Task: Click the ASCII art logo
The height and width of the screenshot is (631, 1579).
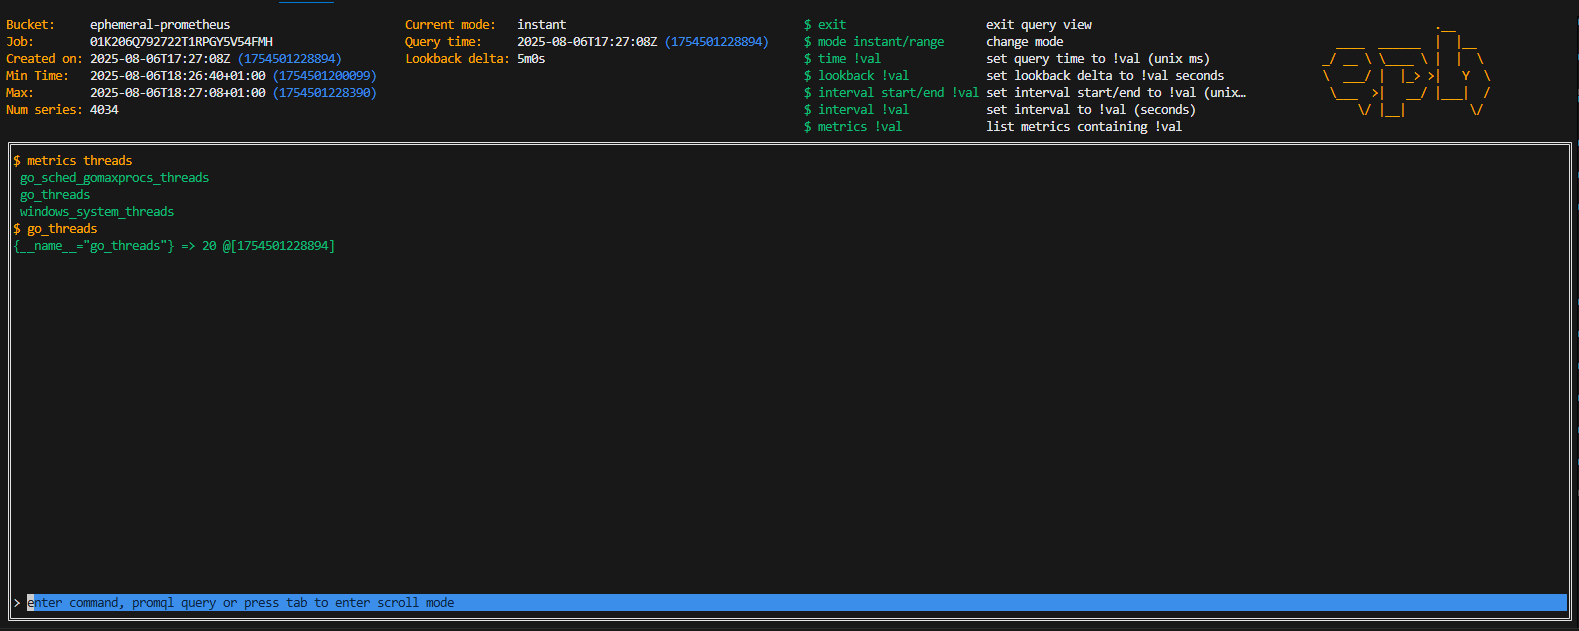Action: pyautogui.click(x=1406, y=71)
